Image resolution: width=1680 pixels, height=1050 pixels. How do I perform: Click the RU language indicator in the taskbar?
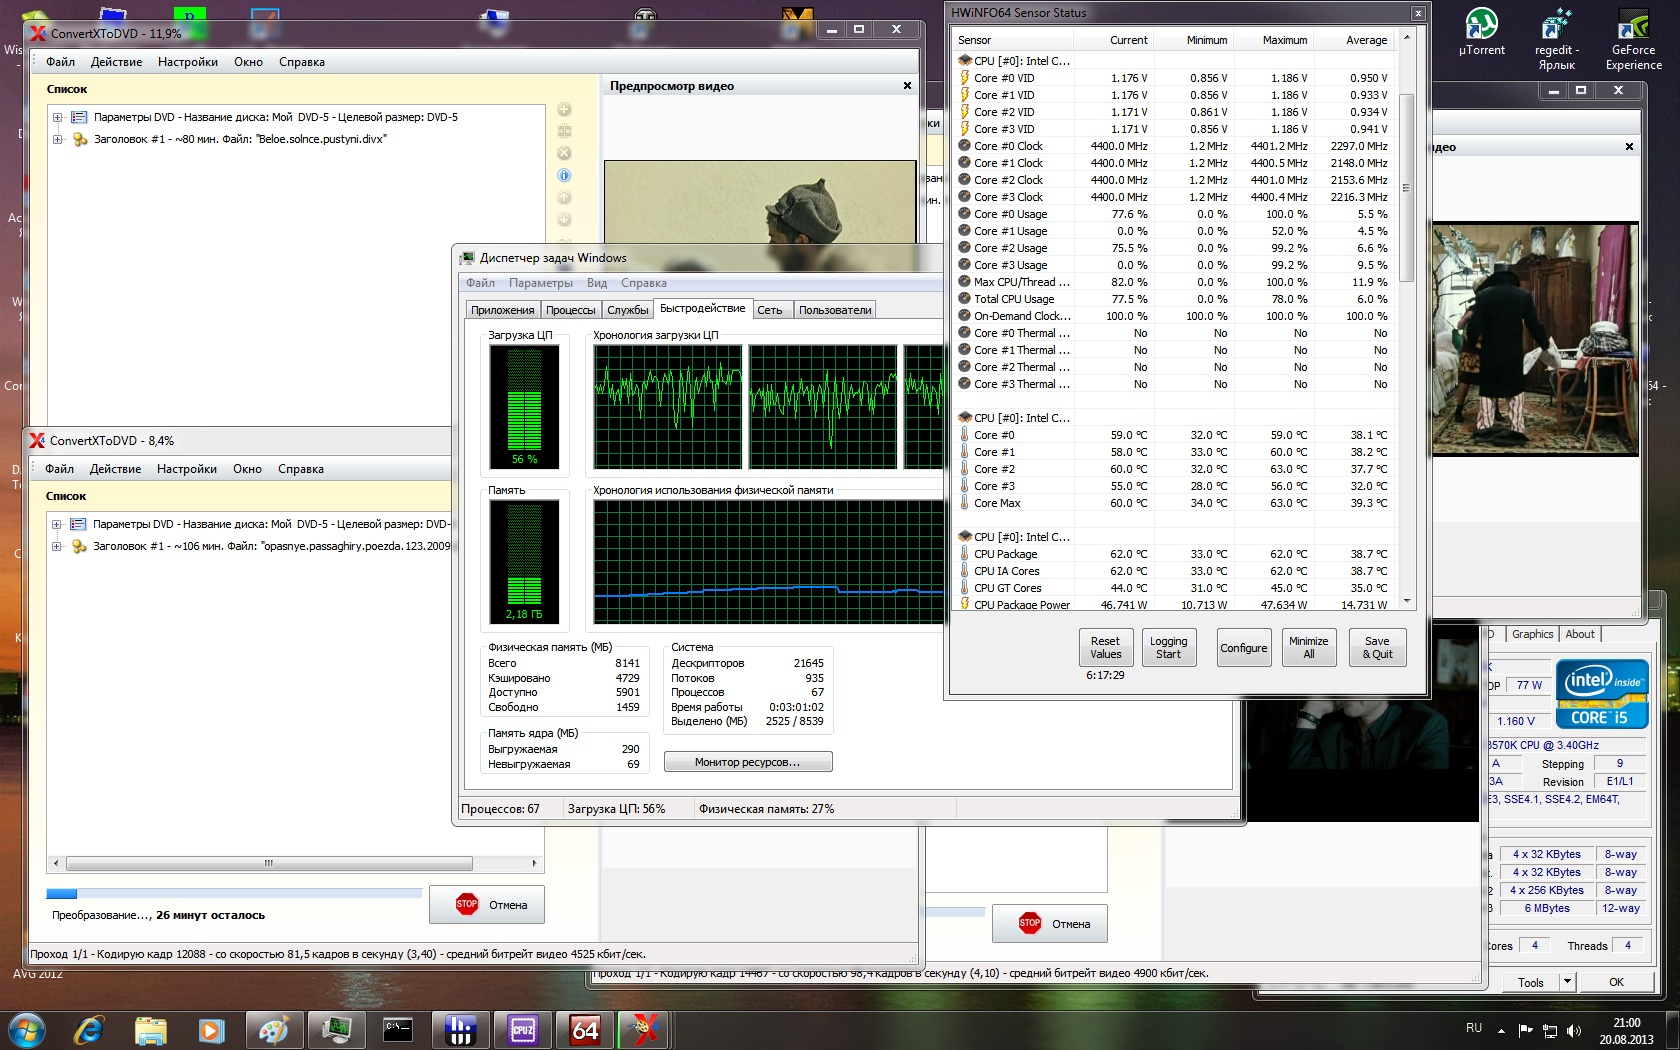coord(1473,1028)
